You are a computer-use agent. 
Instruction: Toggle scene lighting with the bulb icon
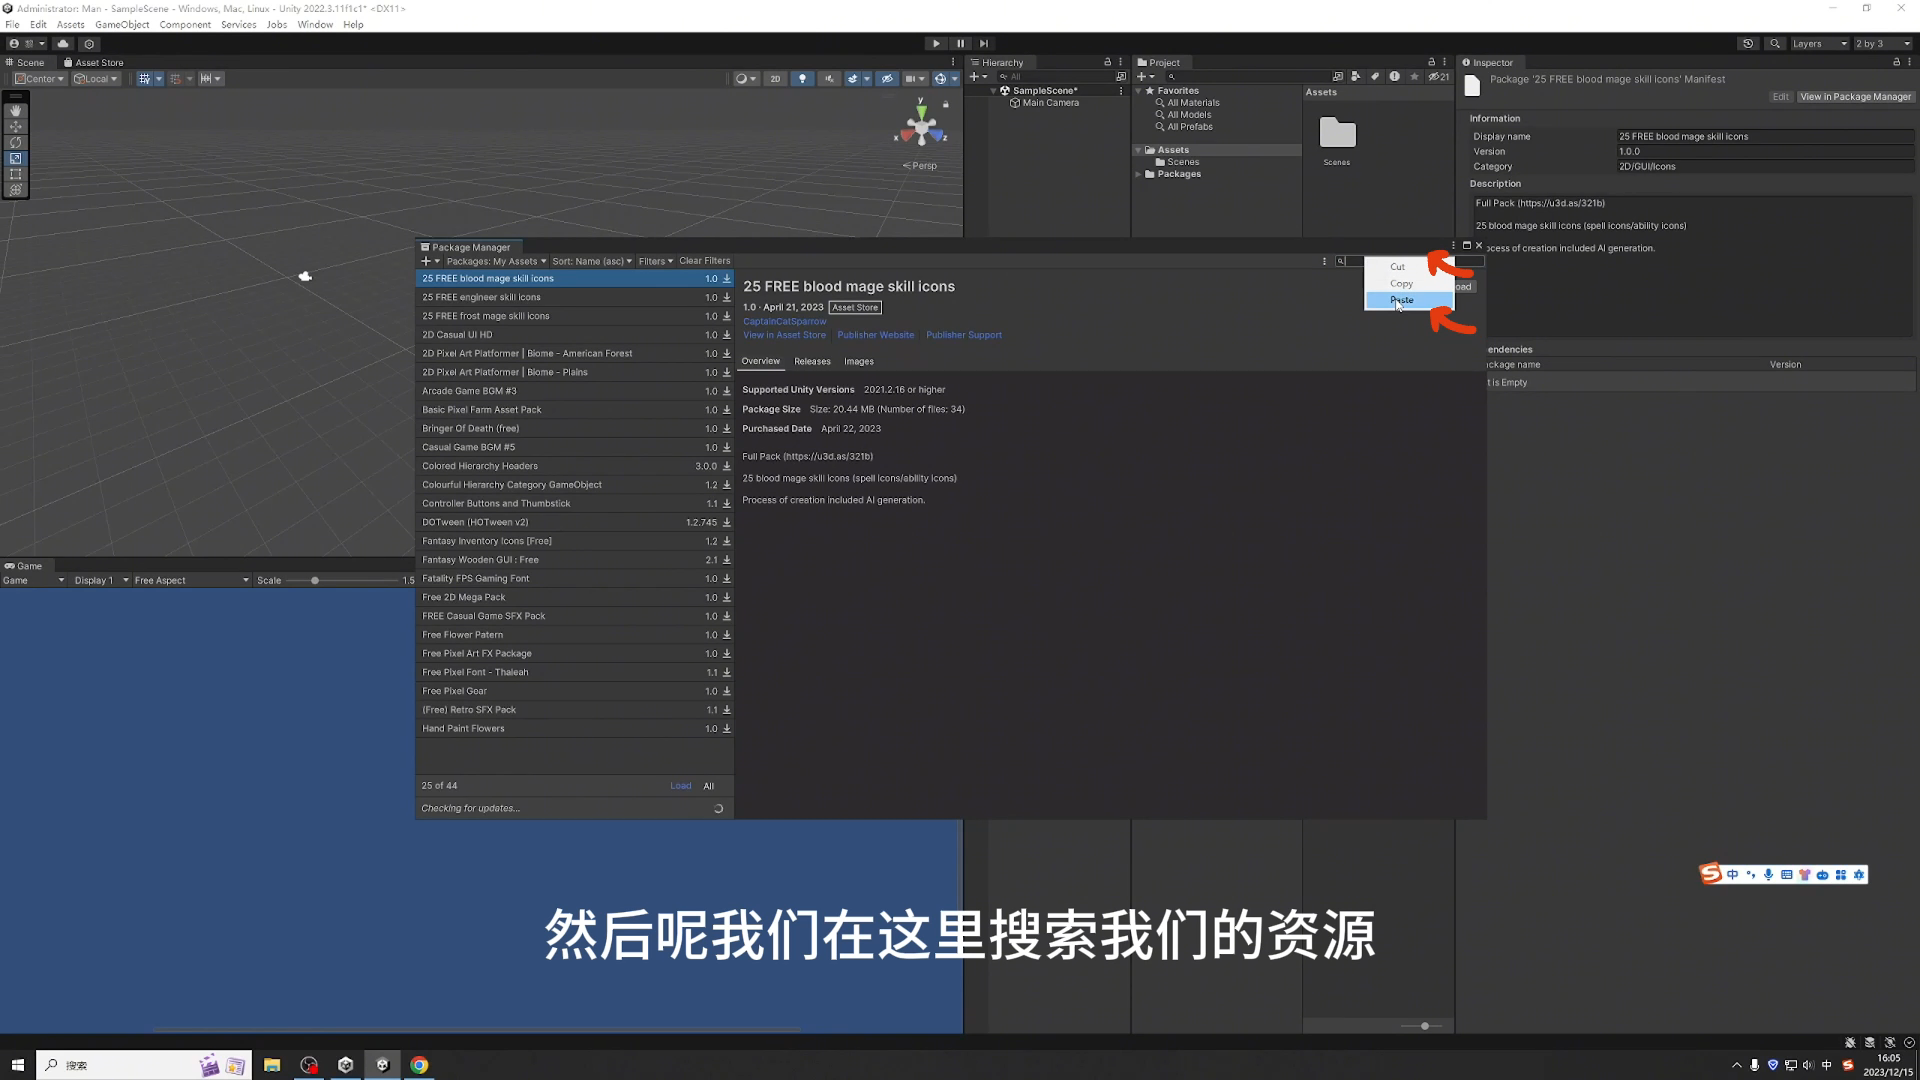pyautogui.click(x=802, y=78)
